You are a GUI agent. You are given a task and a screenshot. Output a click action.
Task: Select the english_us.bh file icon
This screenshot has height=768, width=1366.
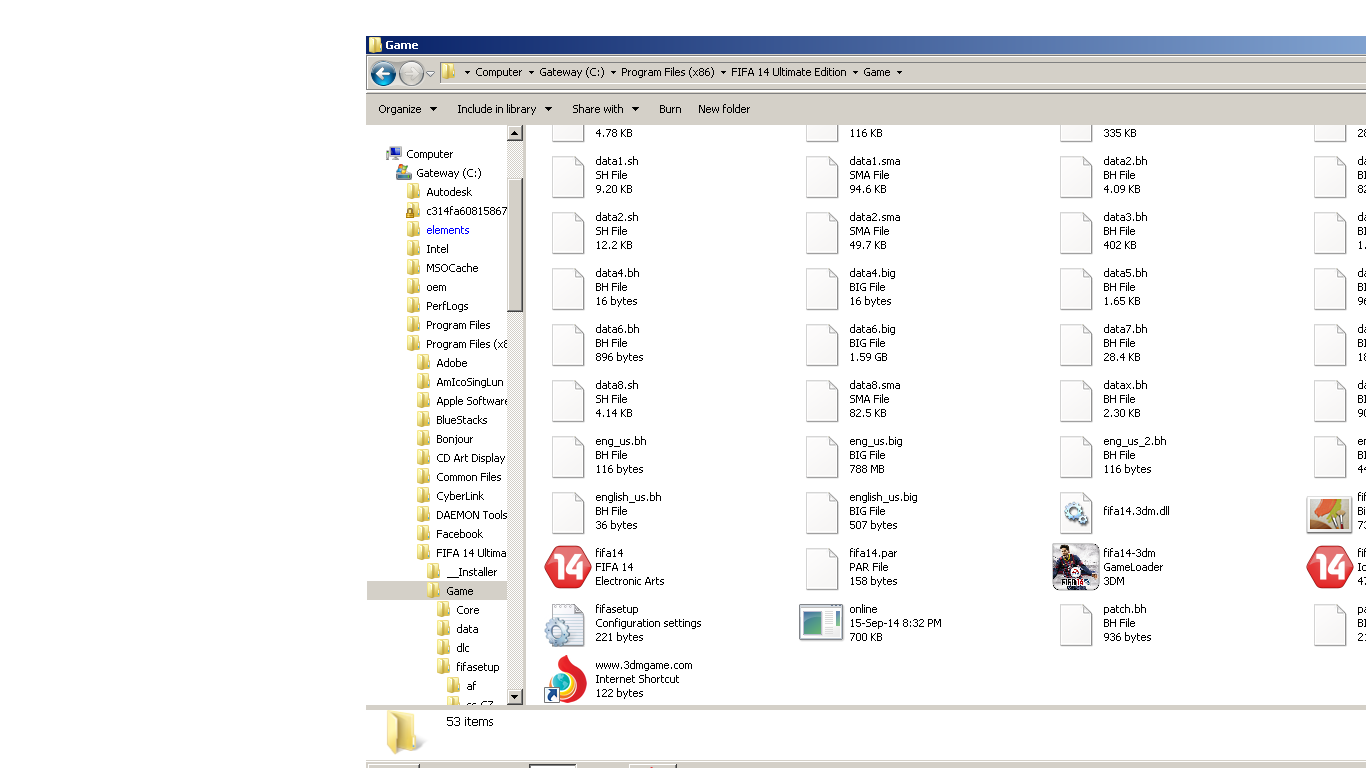(x=568, y=513)
